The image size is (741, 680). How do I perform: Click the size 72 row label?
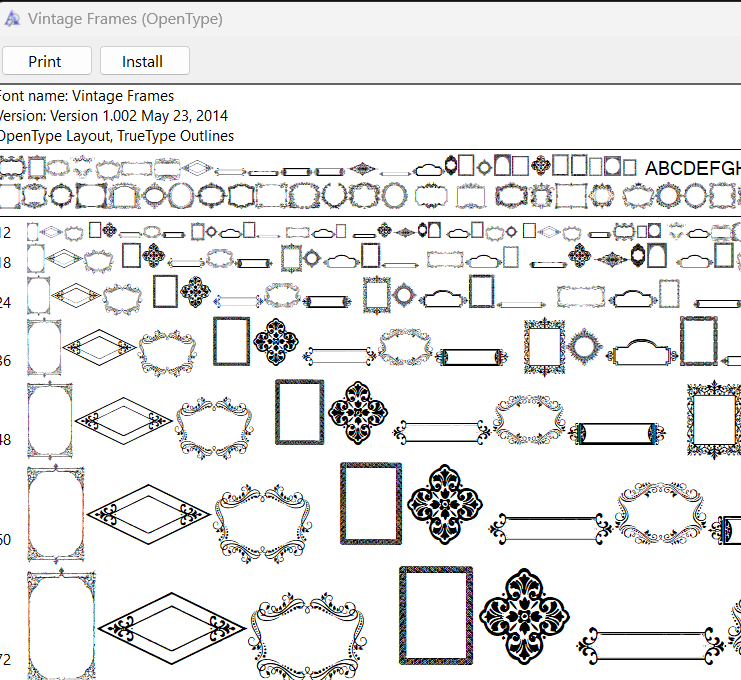[5, 659]
